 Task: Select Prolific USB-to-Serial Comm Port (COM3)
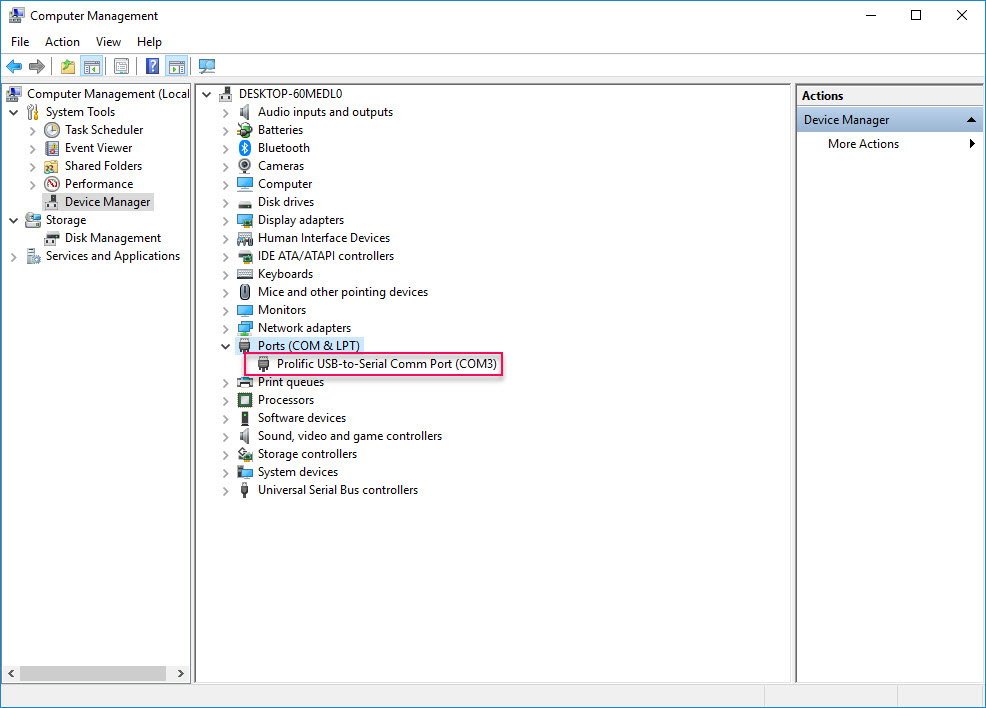click(x=386, y=364)
